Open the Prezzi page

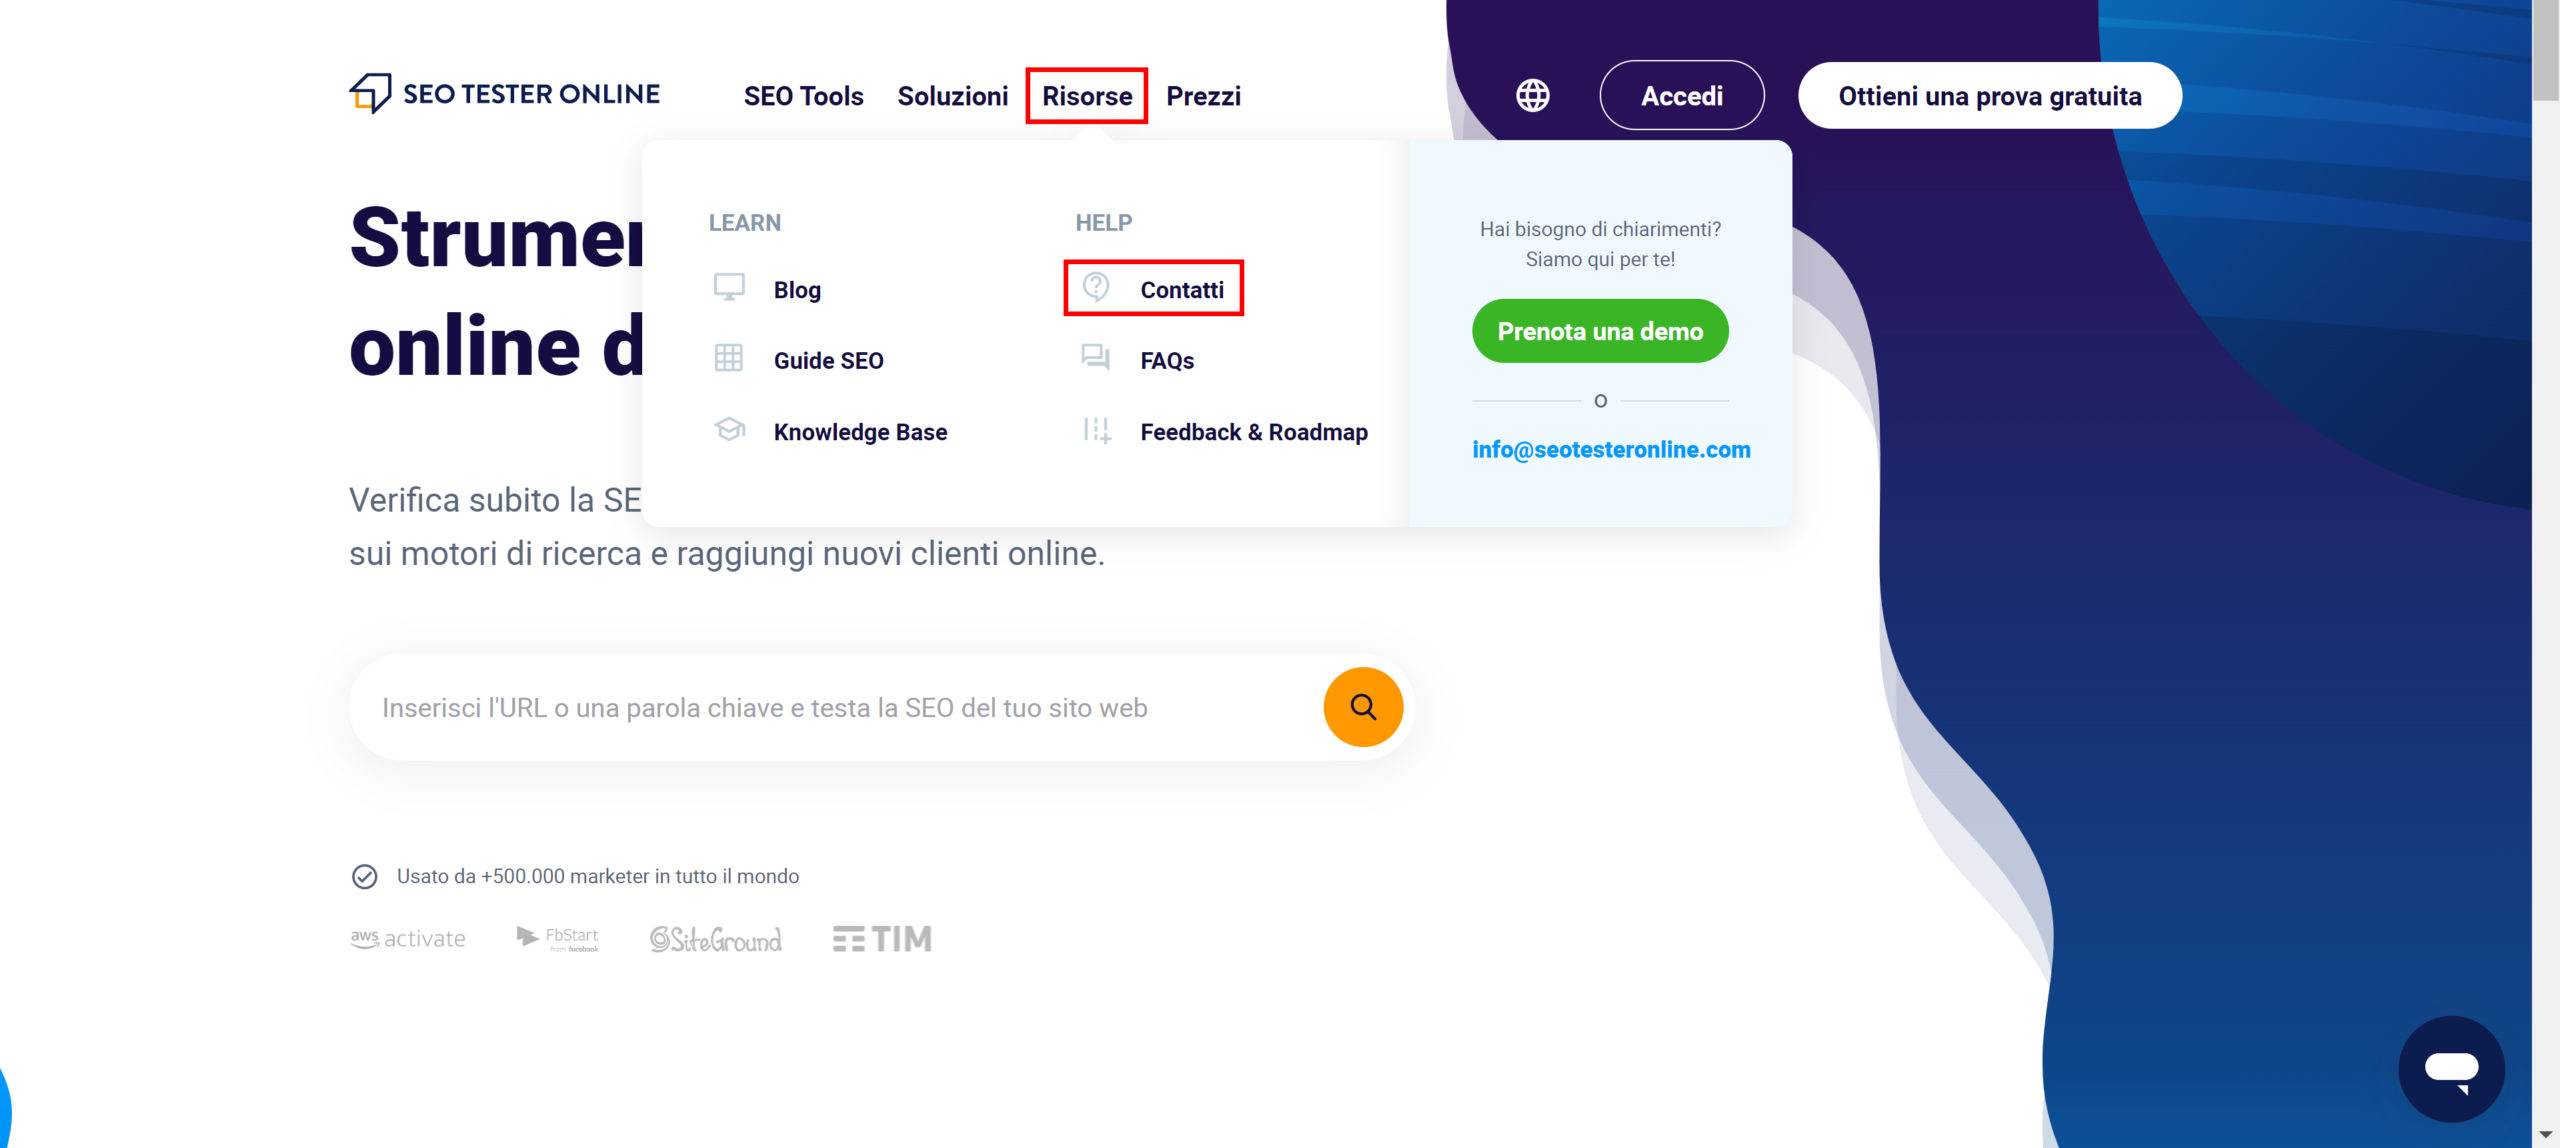point(1203,96)
